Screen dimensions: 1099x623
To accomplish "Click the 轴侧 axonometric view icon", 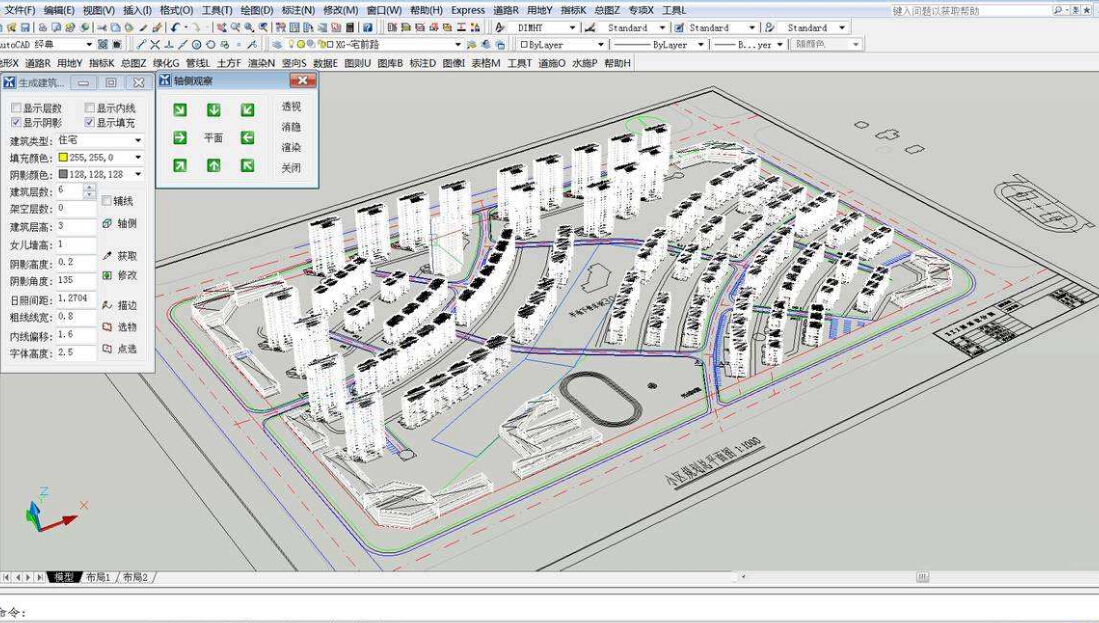I will pyautogui.click(x=108, y=224).
